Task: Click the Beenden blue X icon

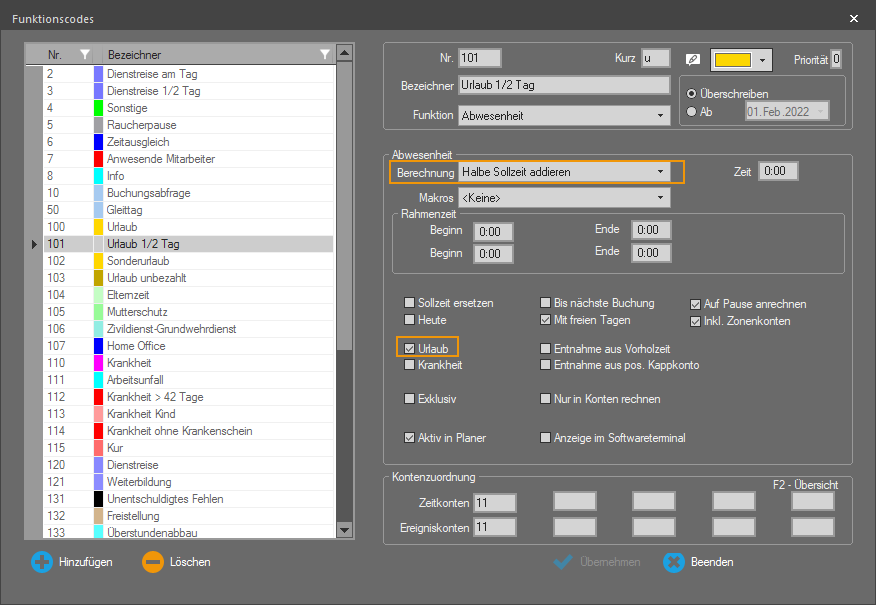Action: (x=674, y=562)
